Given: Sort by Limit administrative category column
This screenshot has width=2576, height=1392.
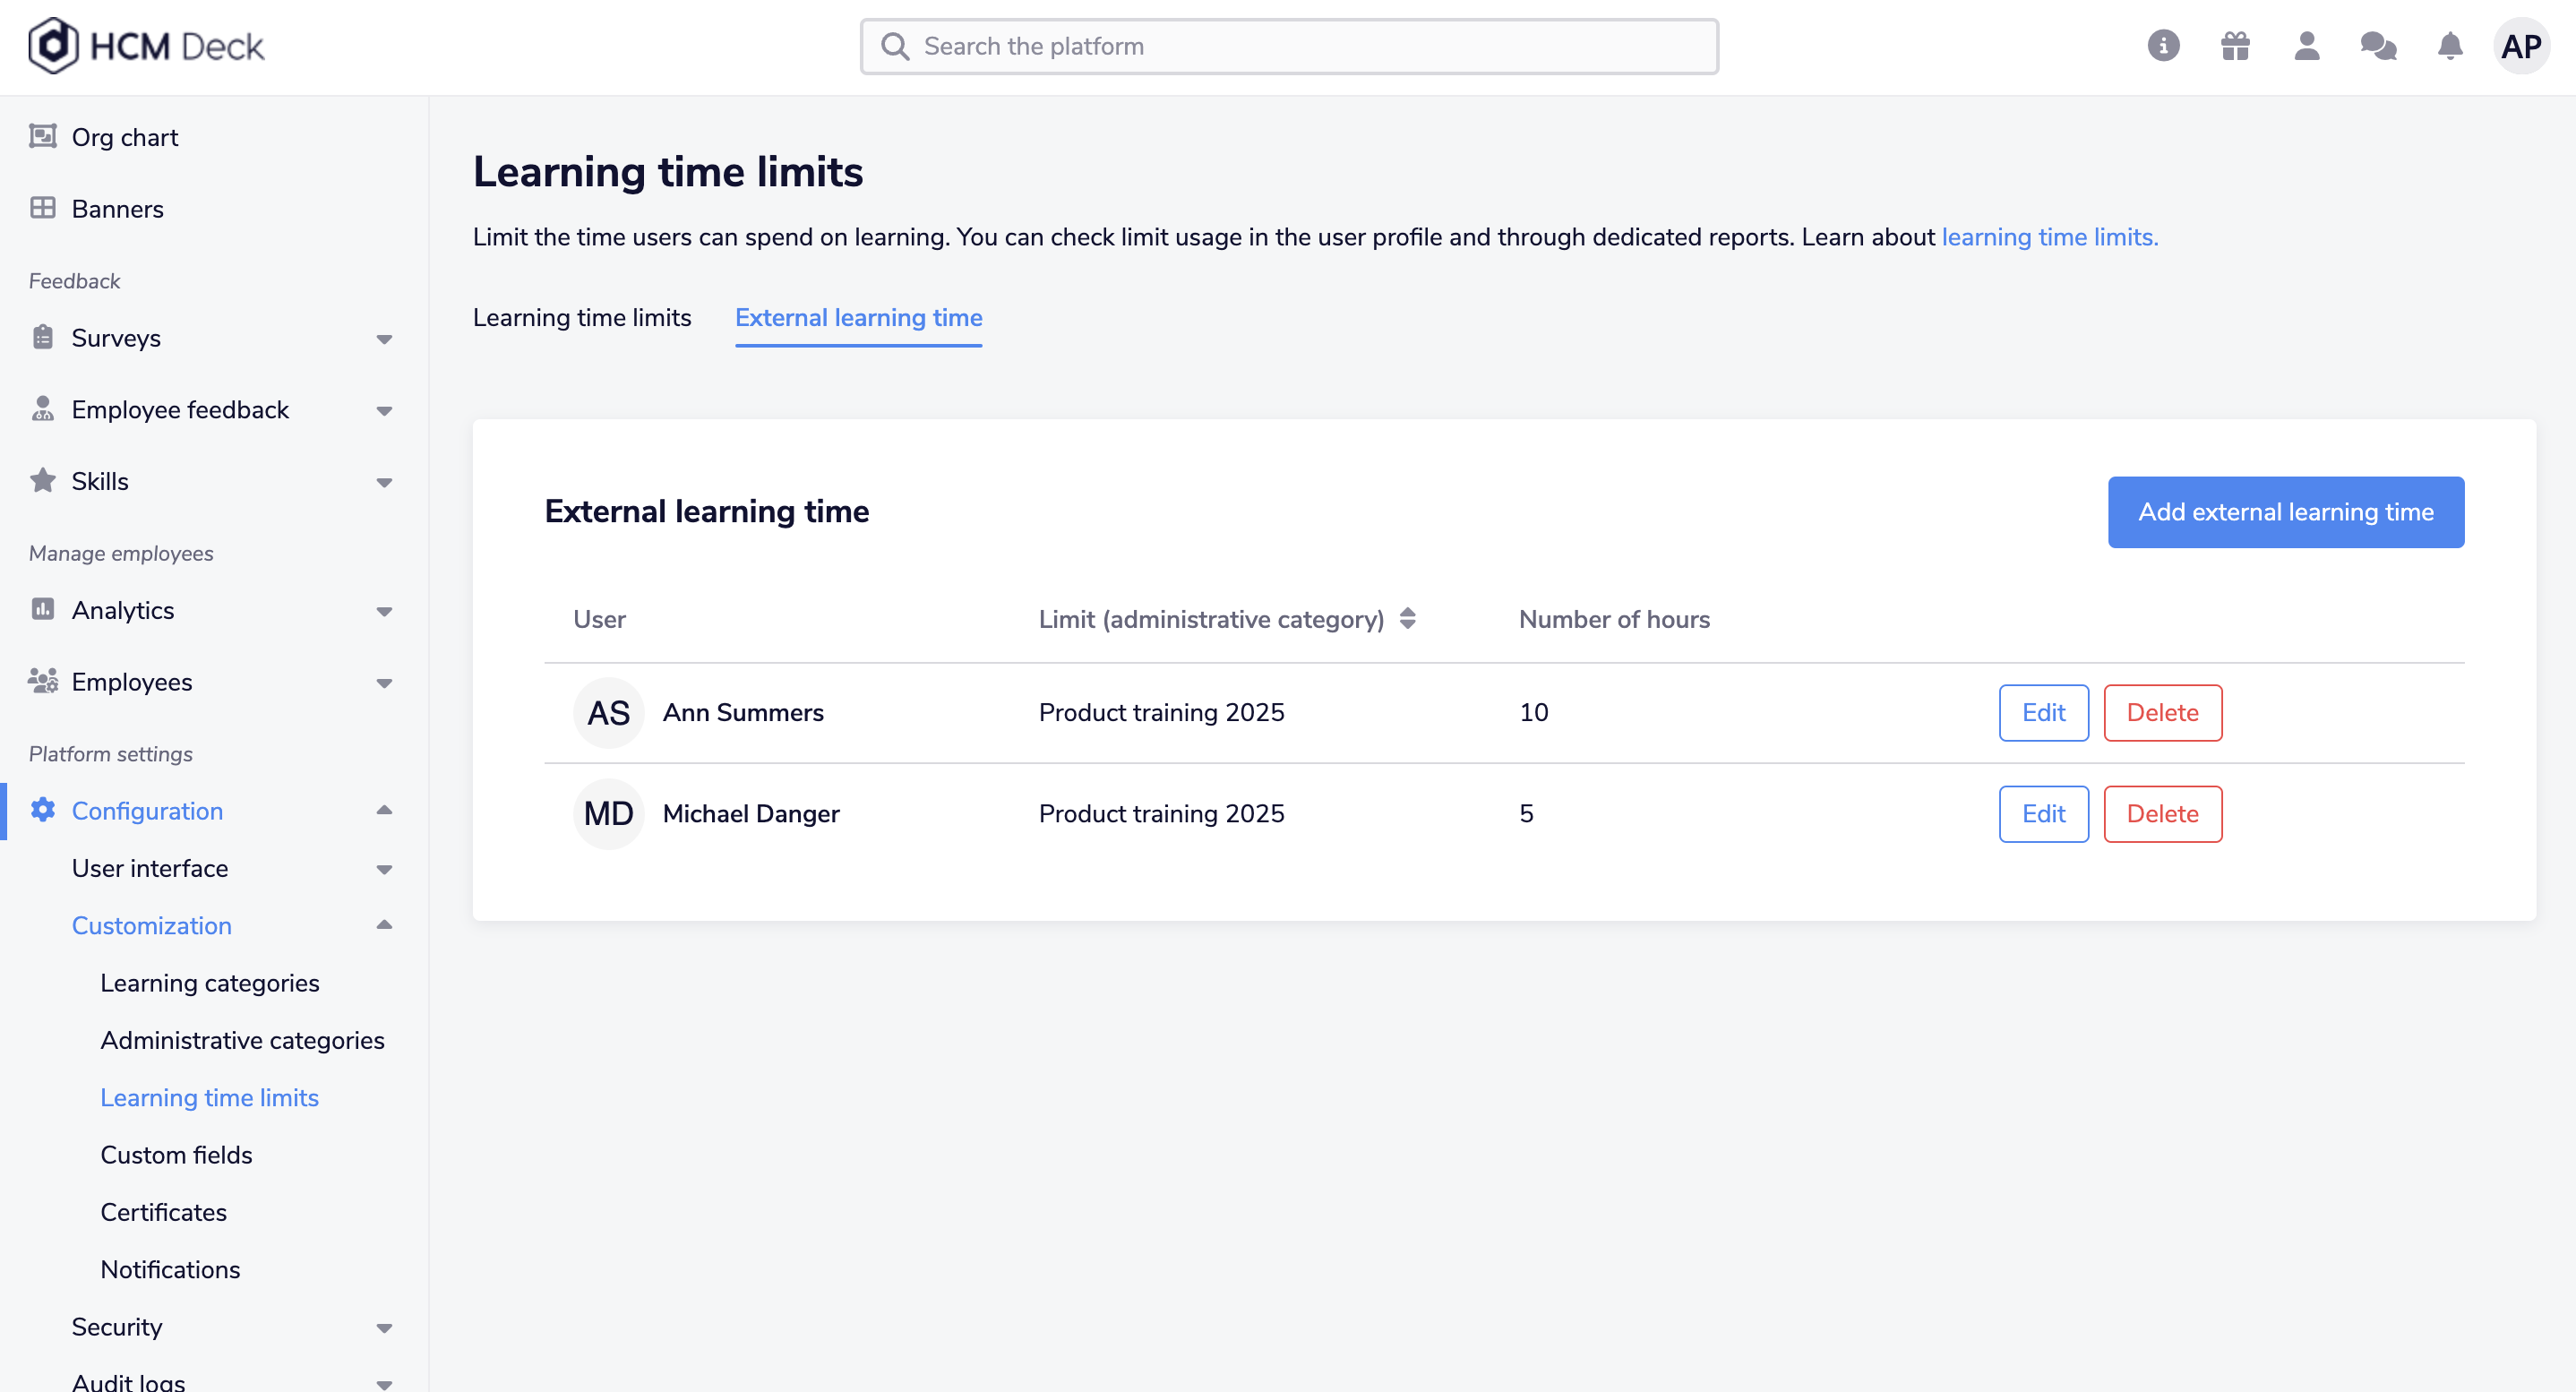Looking at the screenshot, I should (1408, 619).
